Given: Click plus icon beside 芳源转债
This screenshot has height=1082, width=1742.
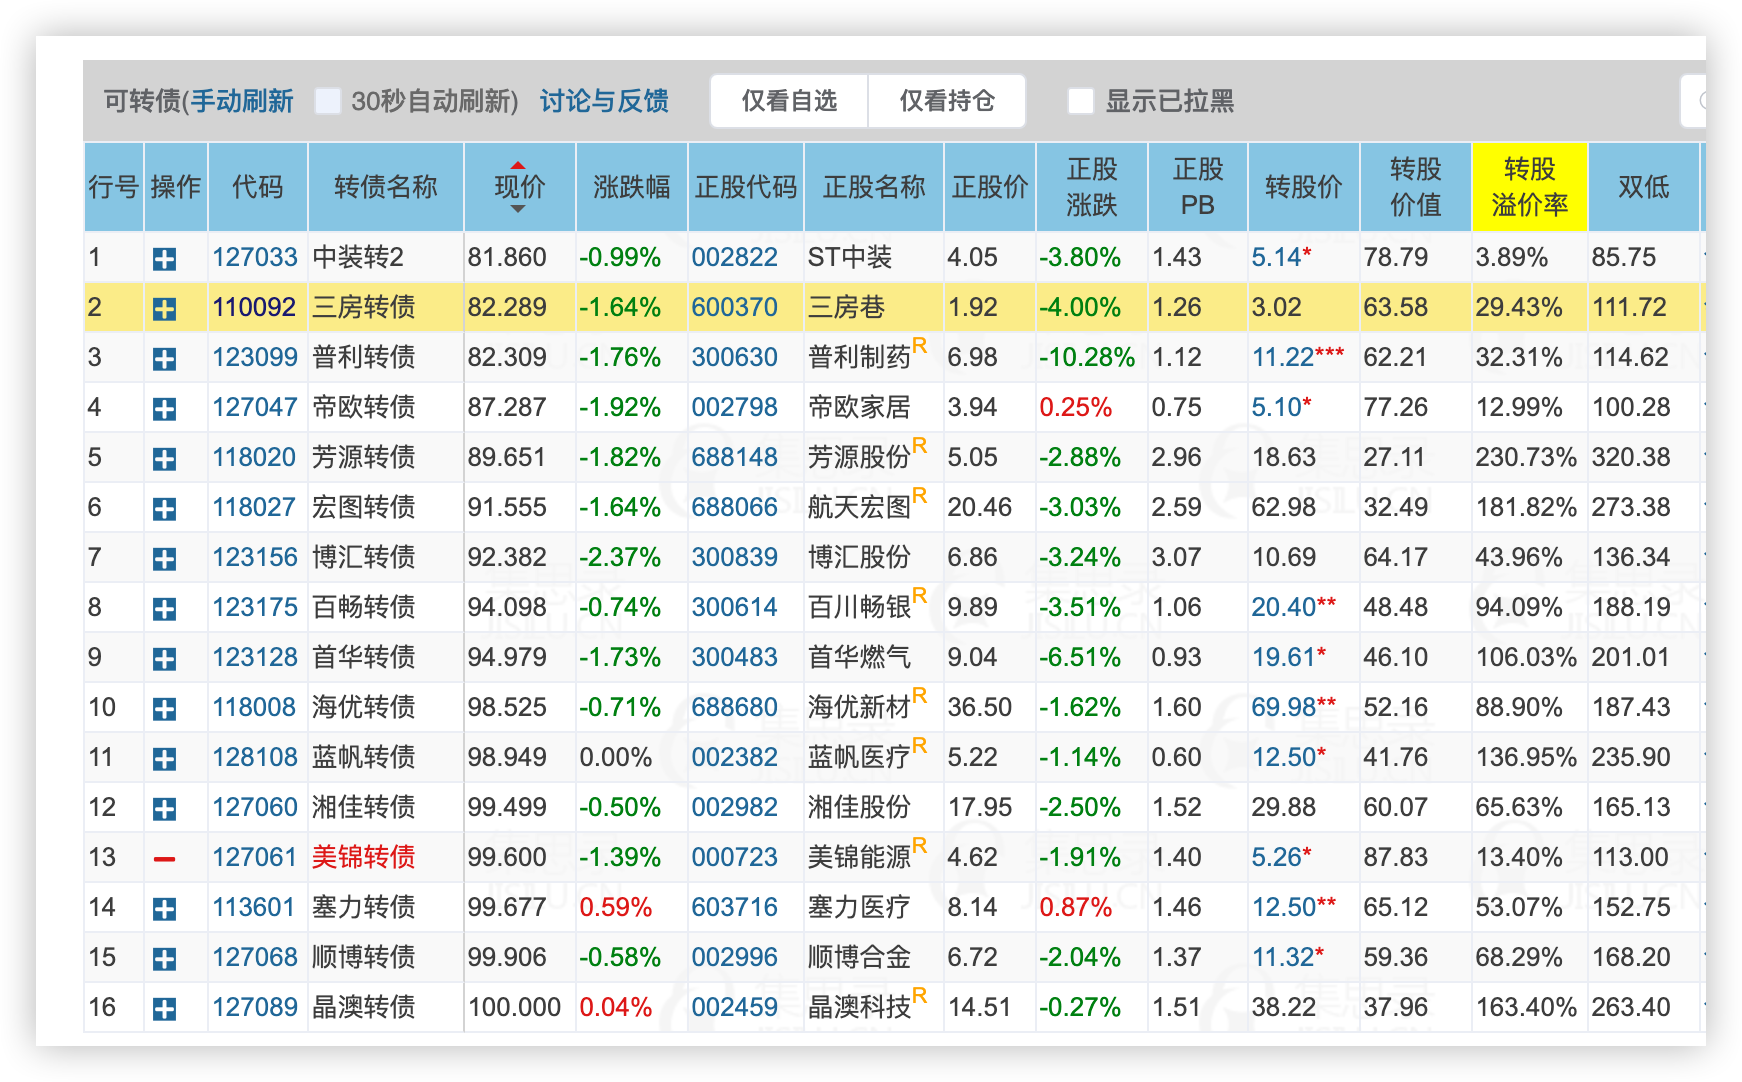Looking at the screenshot, I should (164, 459).
